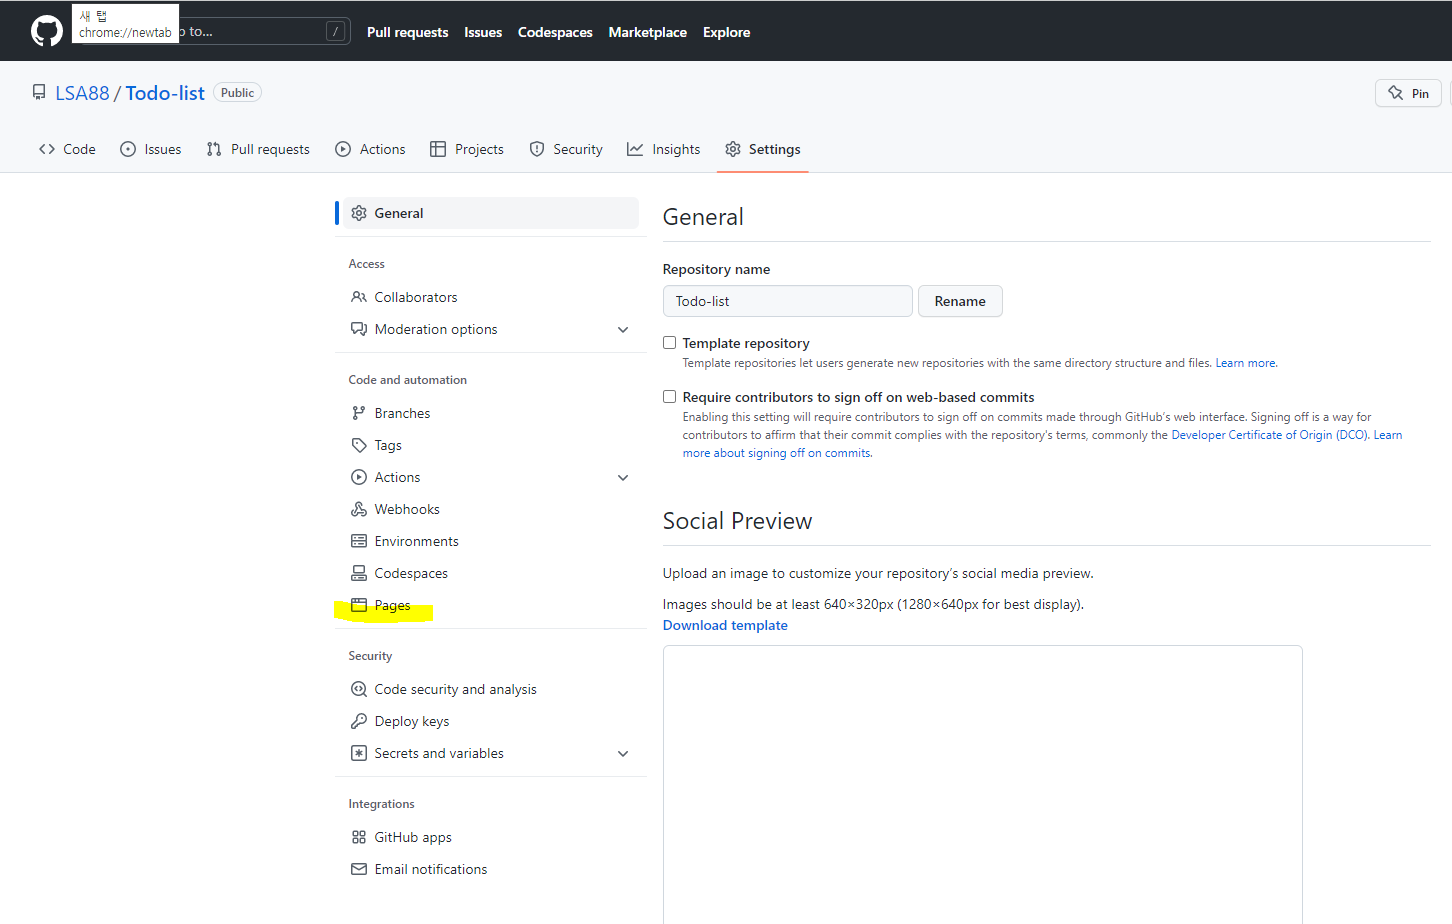Click the tag icon beside Tags
Viewport: 1452px width, 924px height.
[359, 445]
